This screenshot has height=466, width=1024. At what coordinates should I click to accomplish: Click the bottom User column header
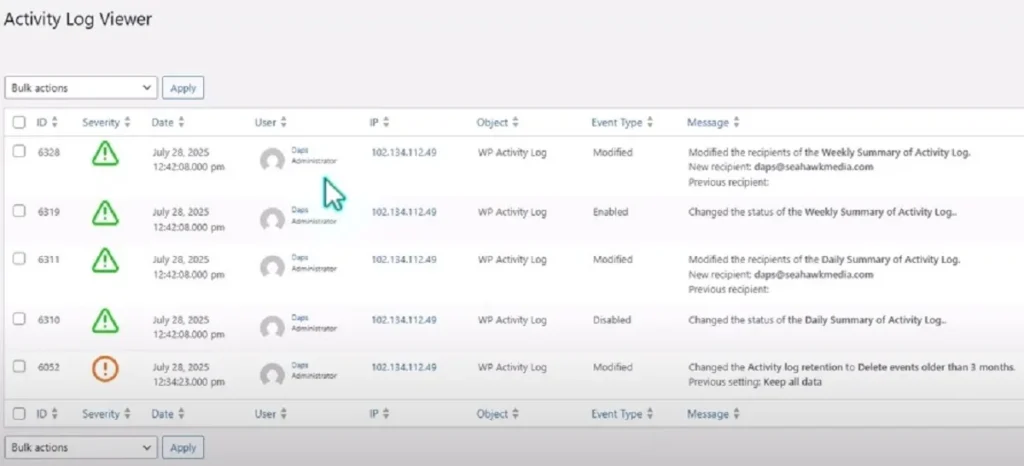point(265,413)
